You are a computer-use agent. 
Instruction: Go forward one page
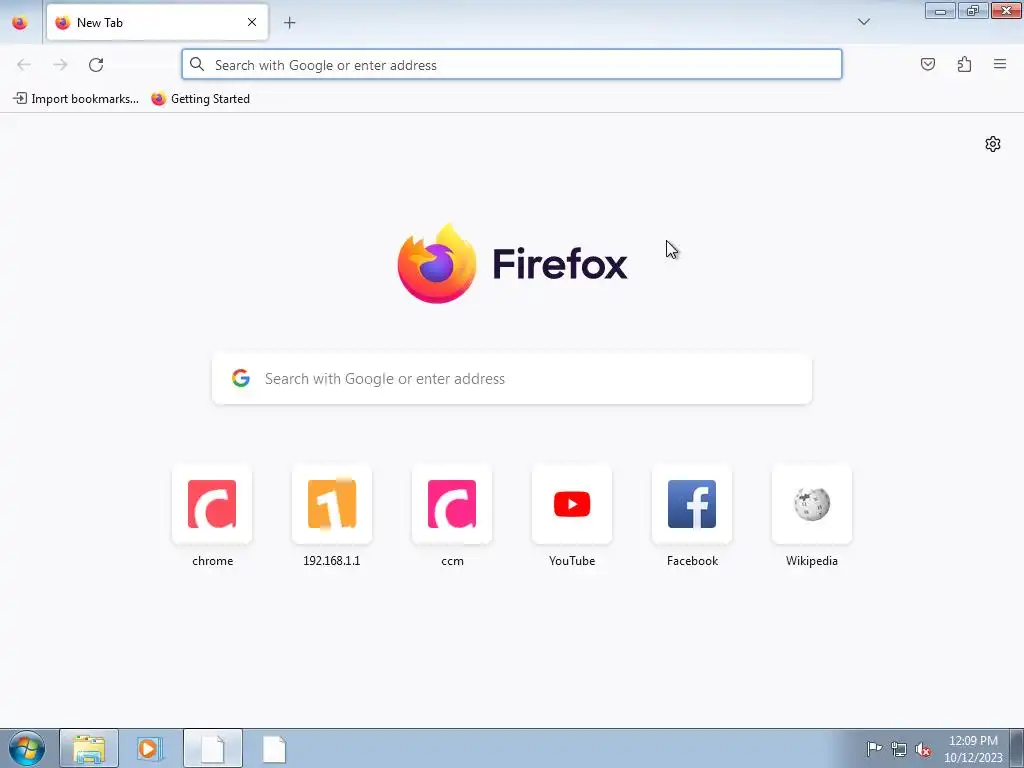pyautogui.click(x=60, y=65)
